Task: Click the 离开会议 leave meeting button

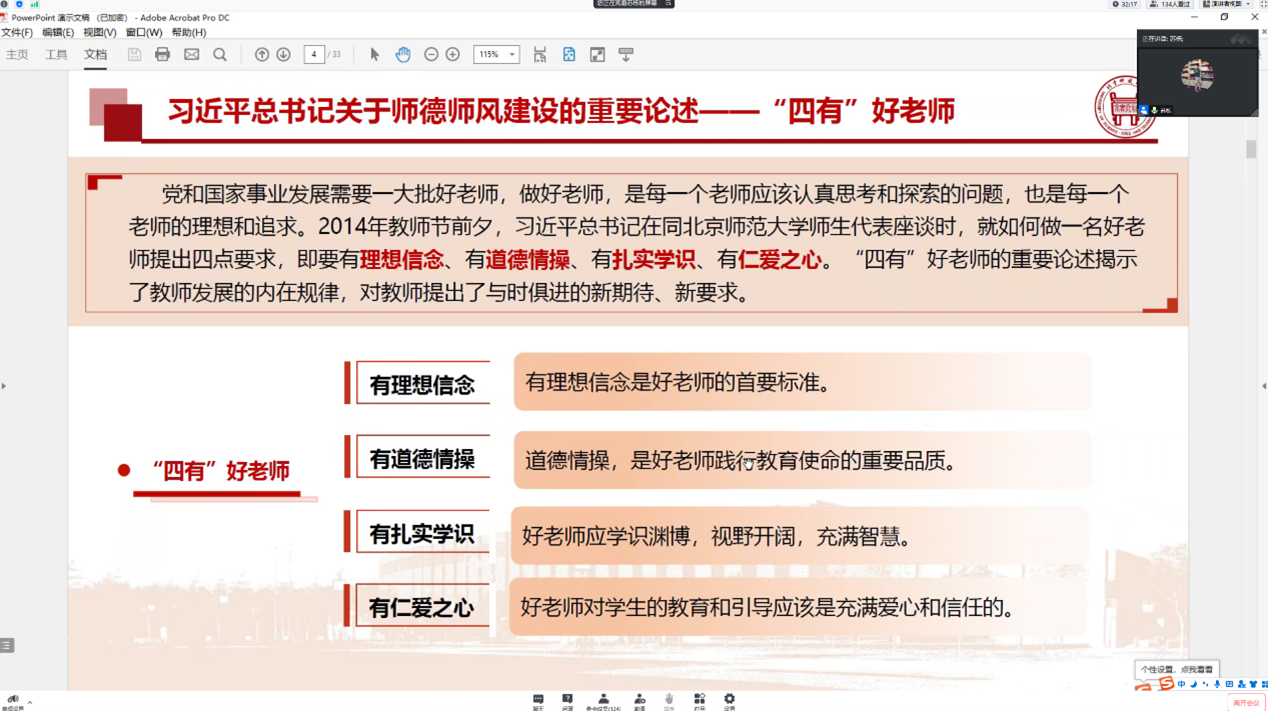Action: (x=1246, y=703)
